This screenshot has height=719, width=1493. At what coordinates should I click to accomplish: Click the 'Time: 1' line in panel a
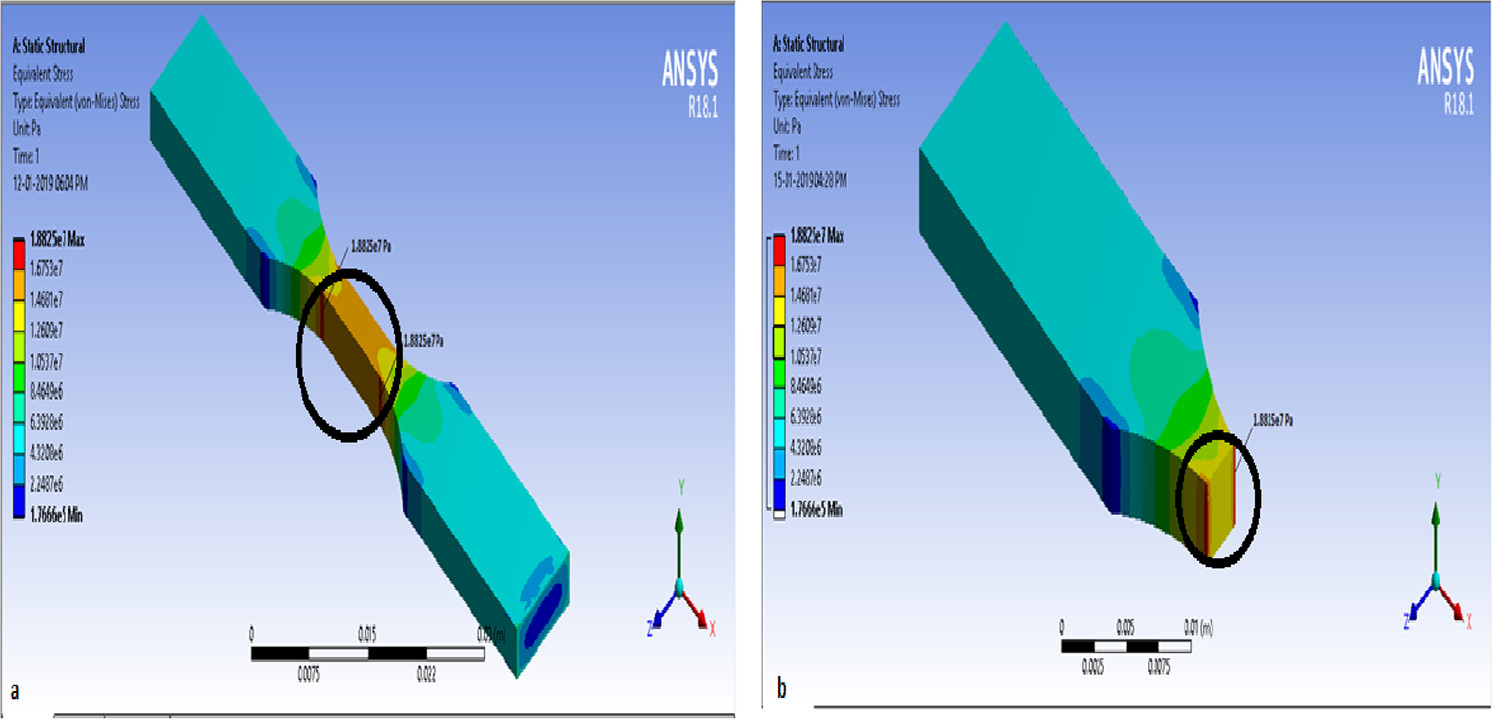[x=25, y=156]
